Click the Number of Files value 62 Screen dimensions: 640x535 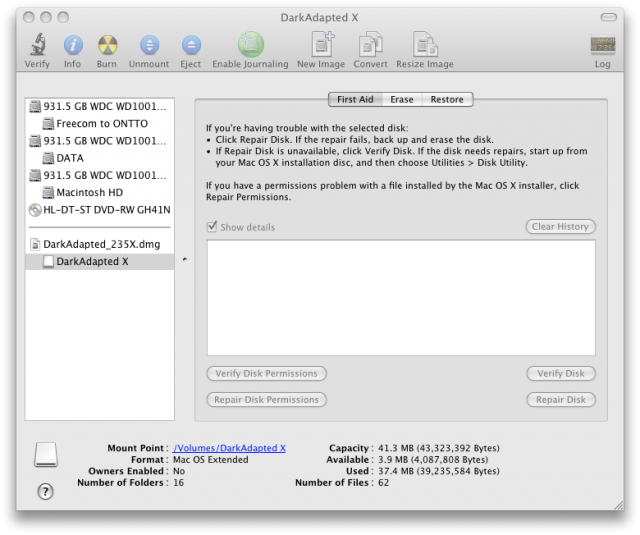pyautogui.click(x=384, y=483)
